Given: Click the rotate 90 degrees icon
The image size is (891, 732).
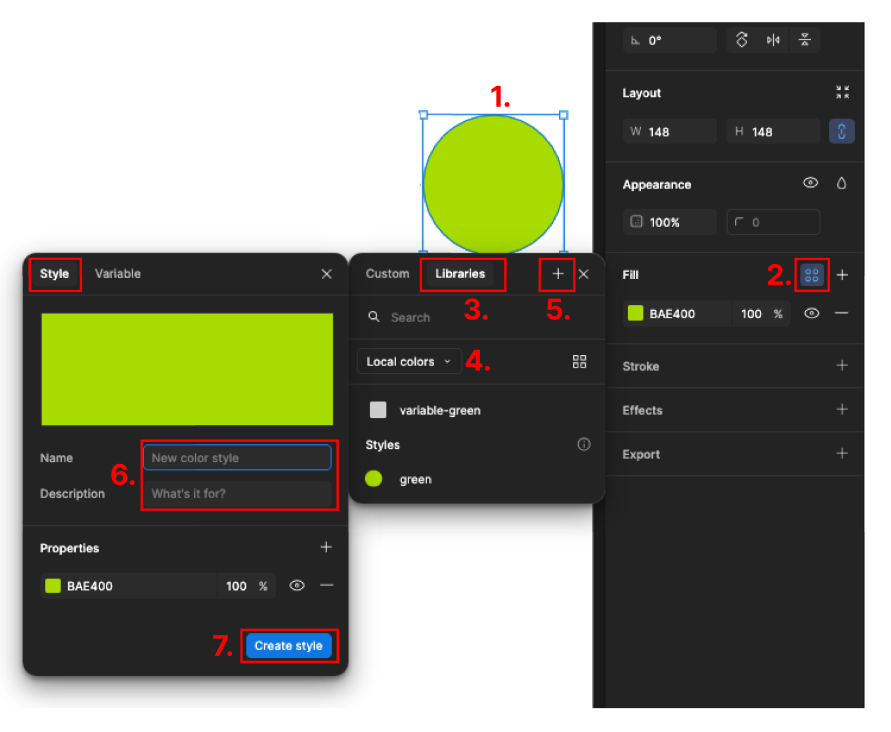Looking at the screenshot, I should coord(742,40).
